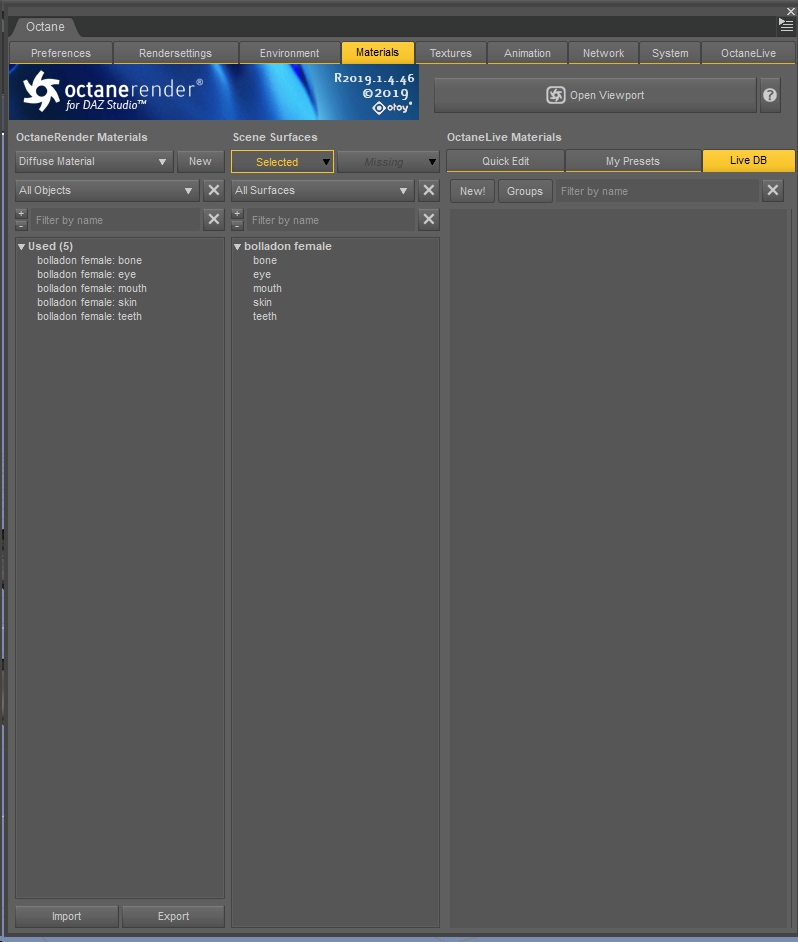Select the teeth surface
This screenshot has height=942, width=798.
pyautogui.click(x=265, y=316)
